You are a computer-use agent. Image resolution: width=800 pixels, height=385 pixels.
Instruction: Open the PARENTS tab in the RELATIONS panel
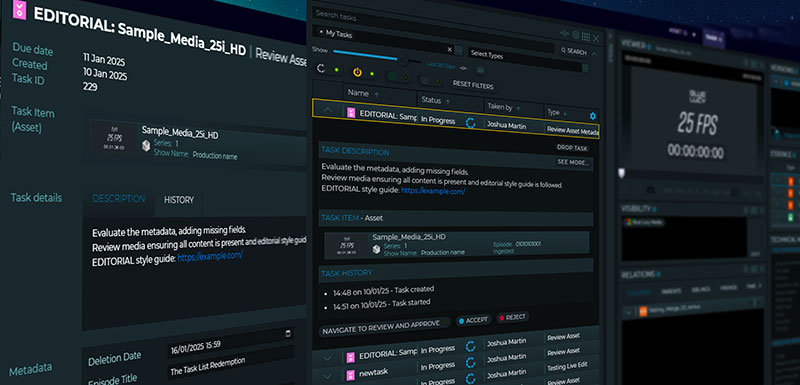point(671,291)
